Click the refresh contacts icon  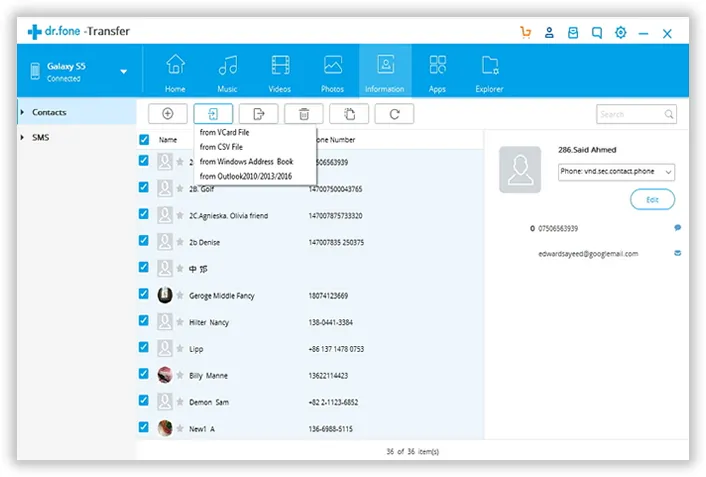[394, 114]
